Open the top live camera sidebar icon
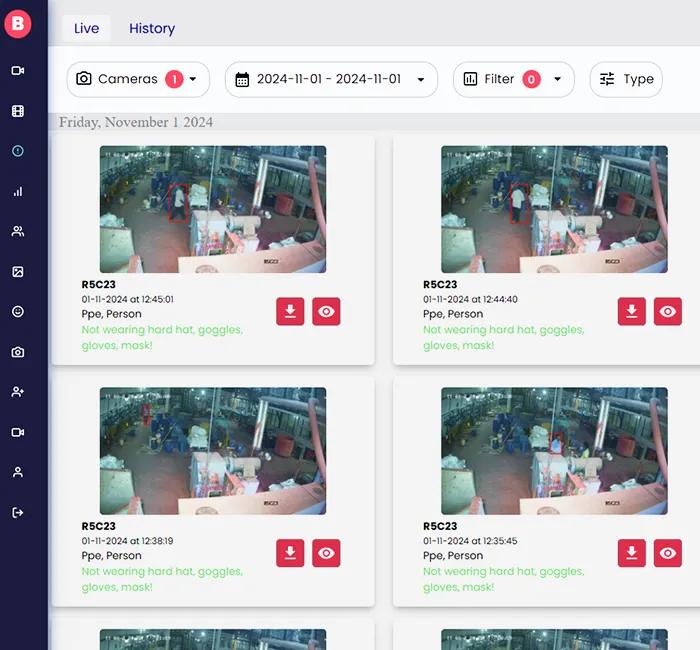This screenshot has width=700, height=650. 18,71
